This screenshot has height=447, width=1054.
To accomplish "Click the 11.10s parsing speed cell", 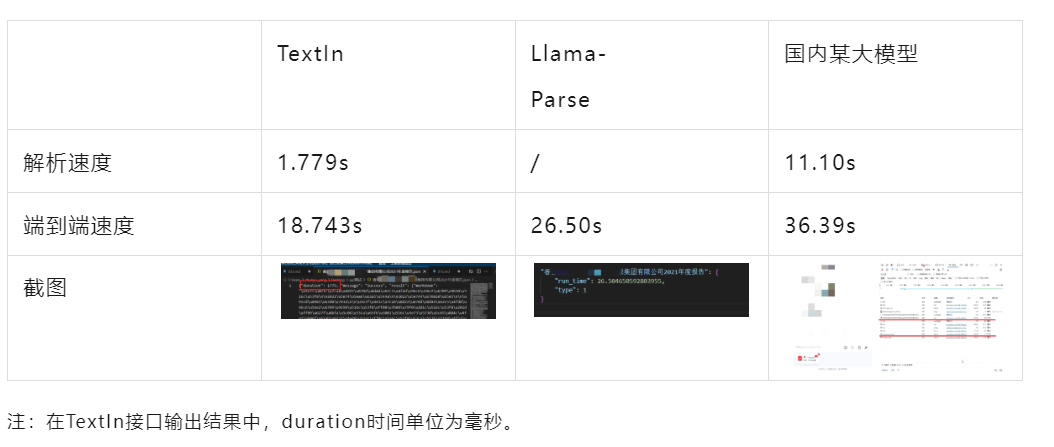I will pos(820,163).
